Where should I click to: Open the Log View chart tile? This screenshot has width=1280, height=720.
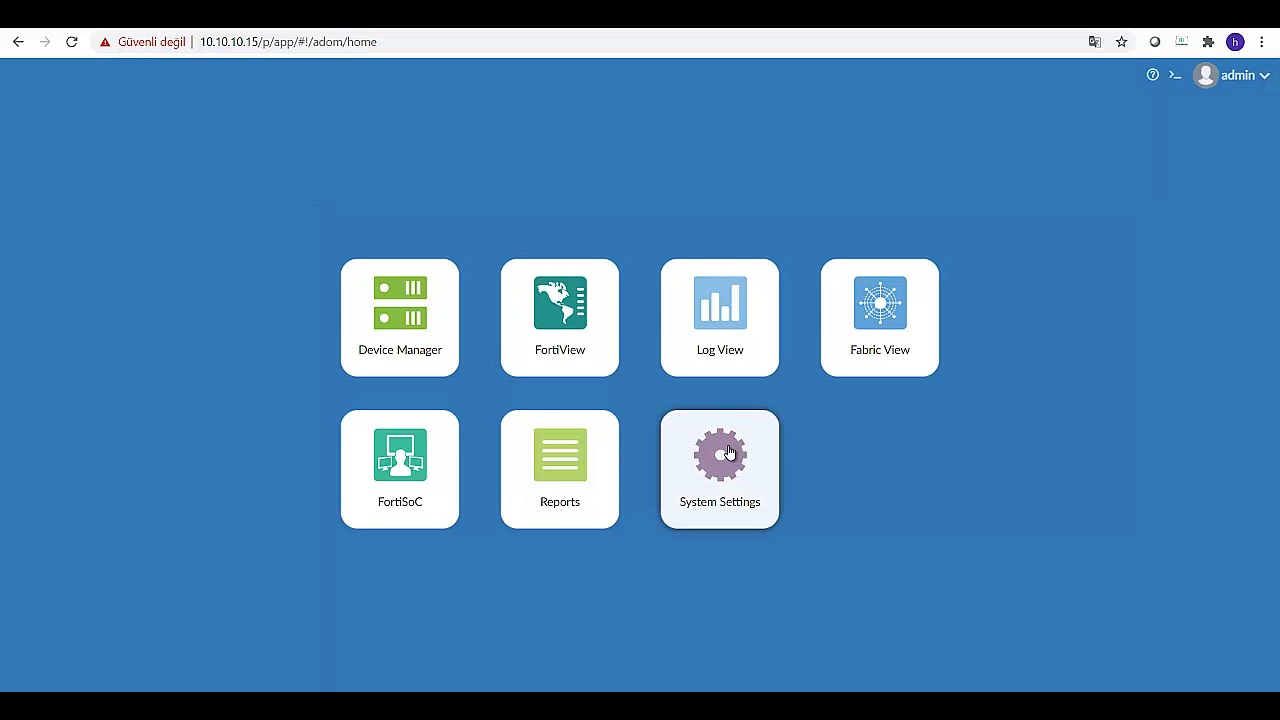(x=720, y=318)
